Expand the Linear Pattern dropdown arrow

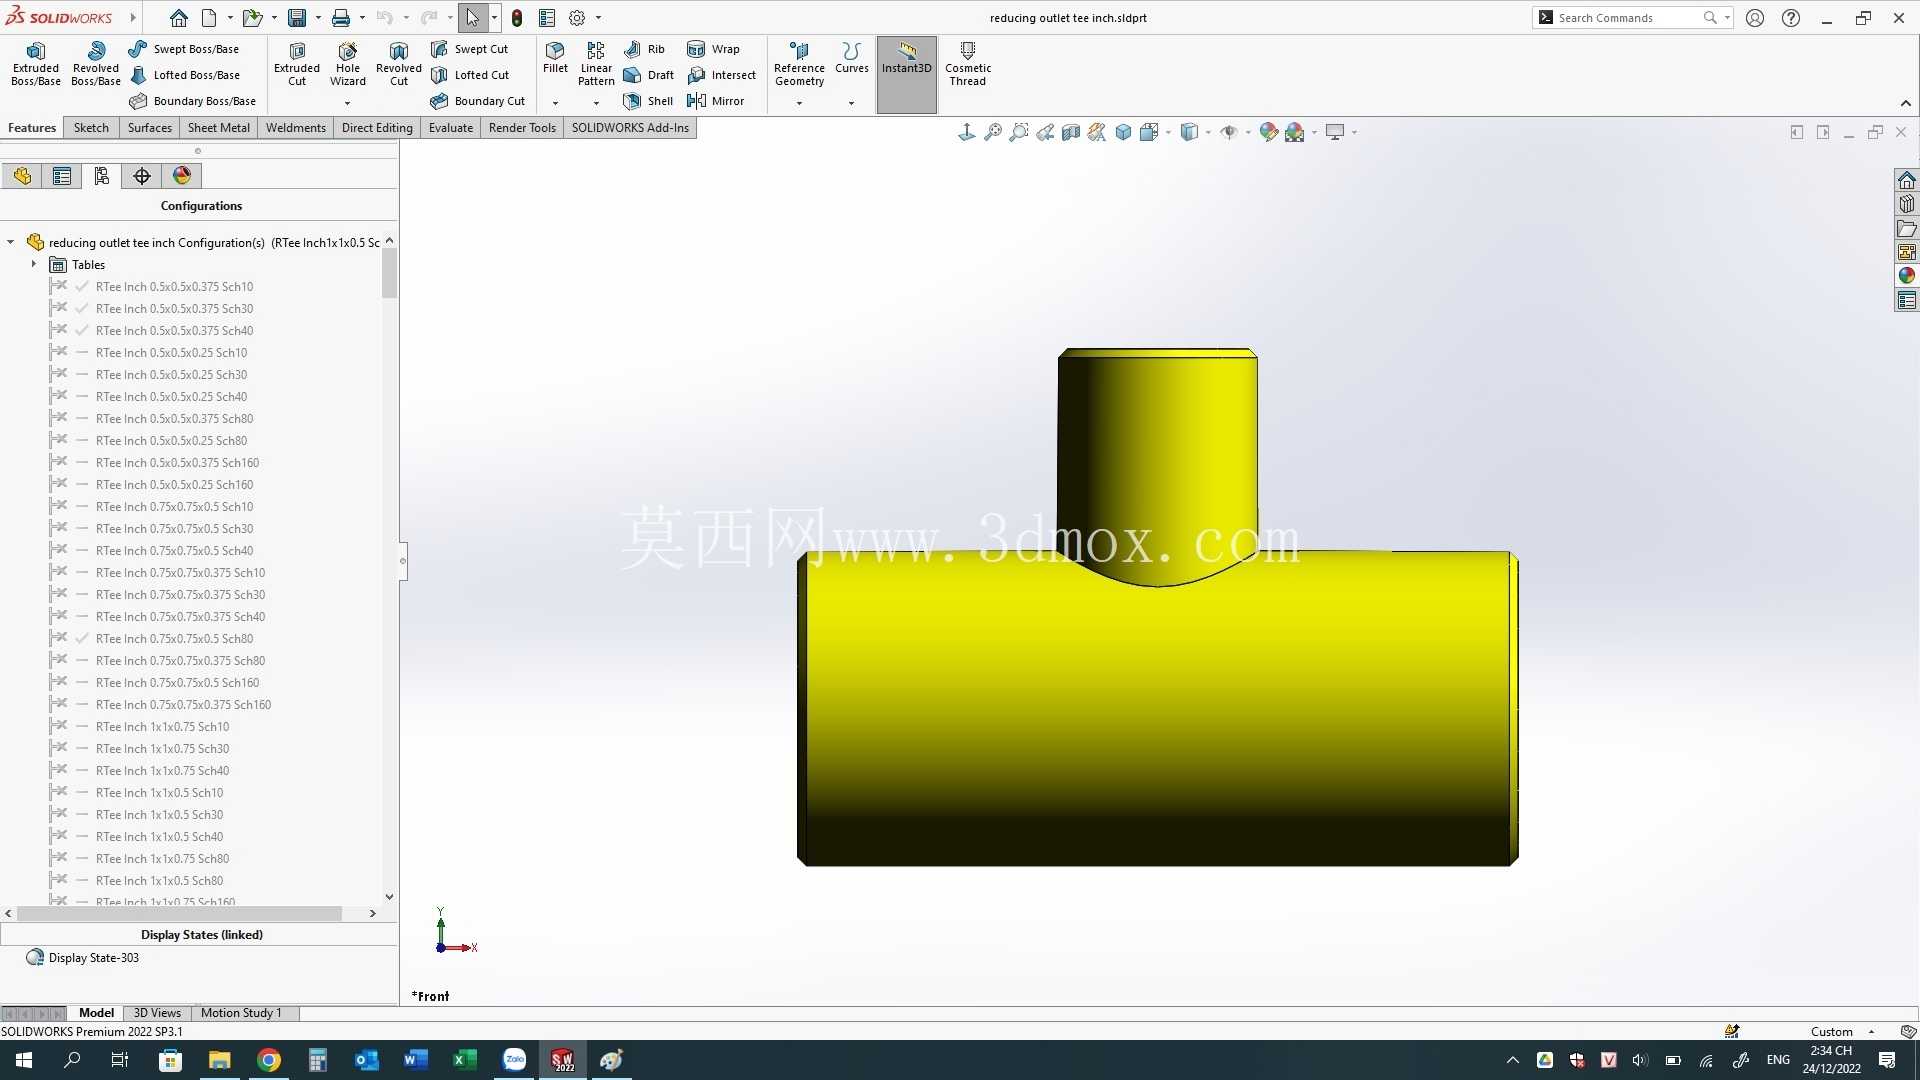tap(596, 103)
